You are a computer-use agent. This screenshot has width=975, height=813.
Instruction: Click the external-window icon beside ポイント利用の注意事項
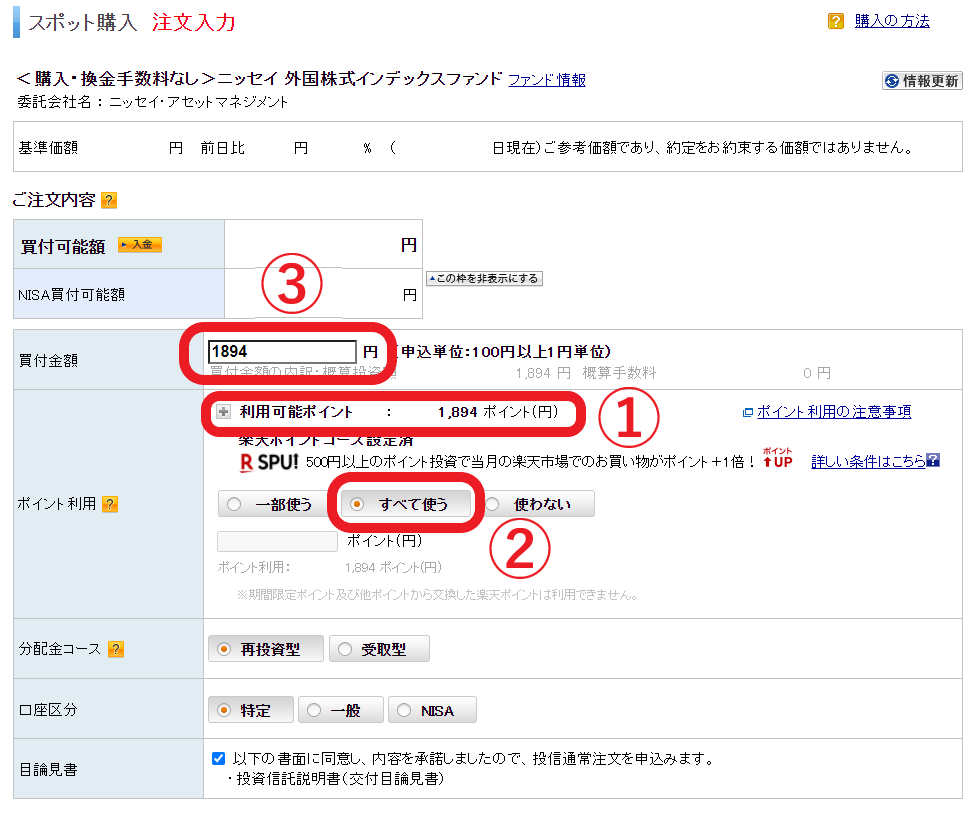[748, 412]
